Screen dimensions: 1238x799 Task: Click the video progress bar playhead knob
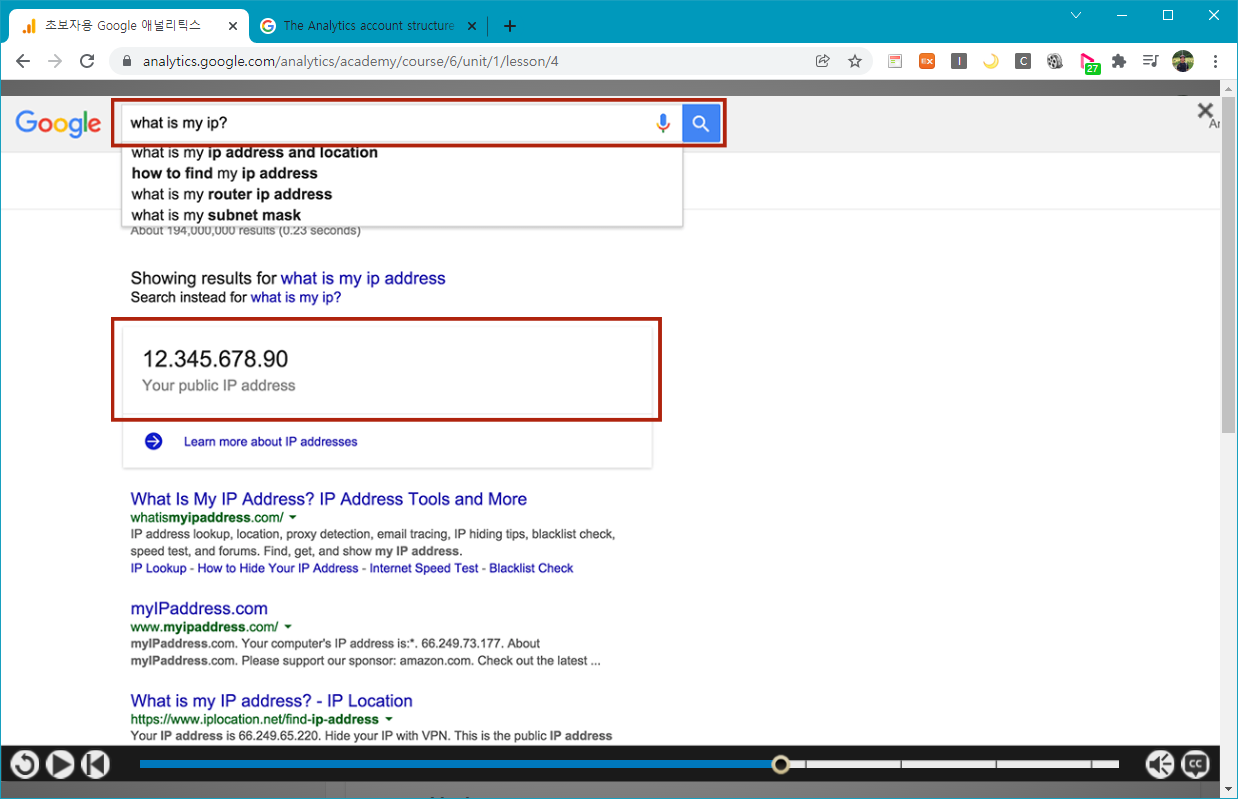click(x=781, y=764)
